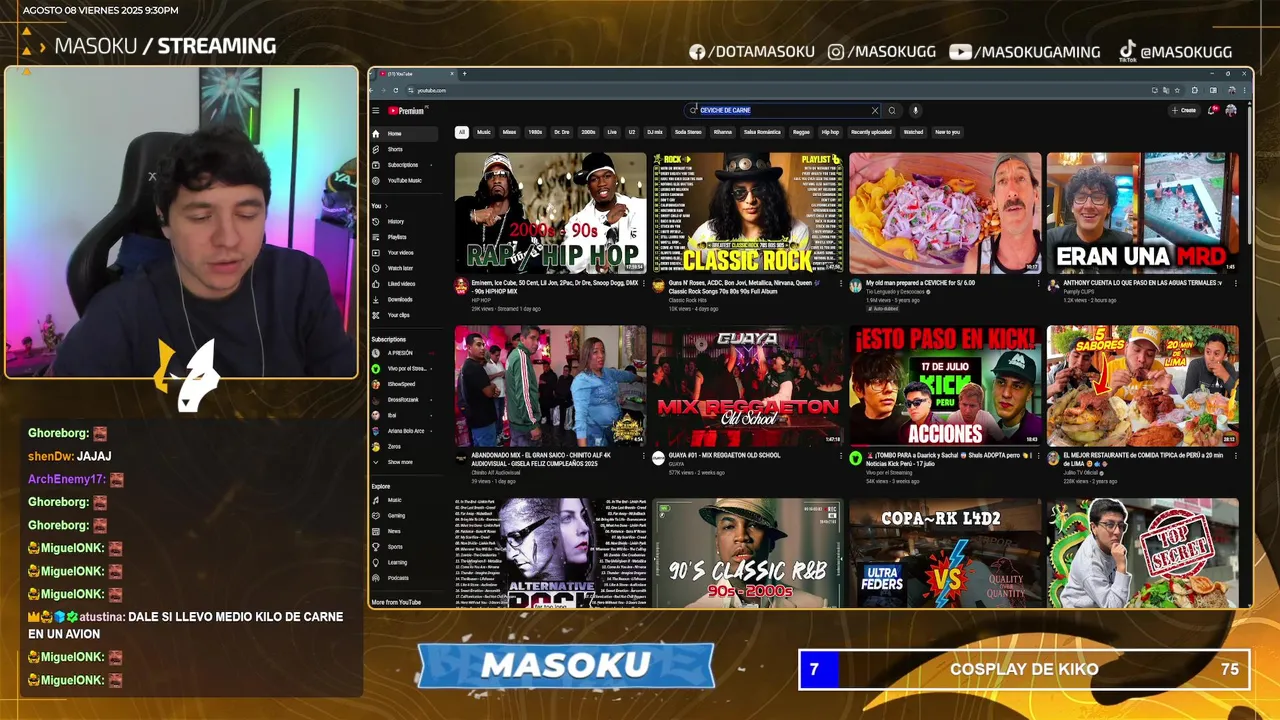The width and height of the screenshot is (1280, 720).
Task: Open the A PRESIÓN subscription channel
Action: click(x=404, y=353)
